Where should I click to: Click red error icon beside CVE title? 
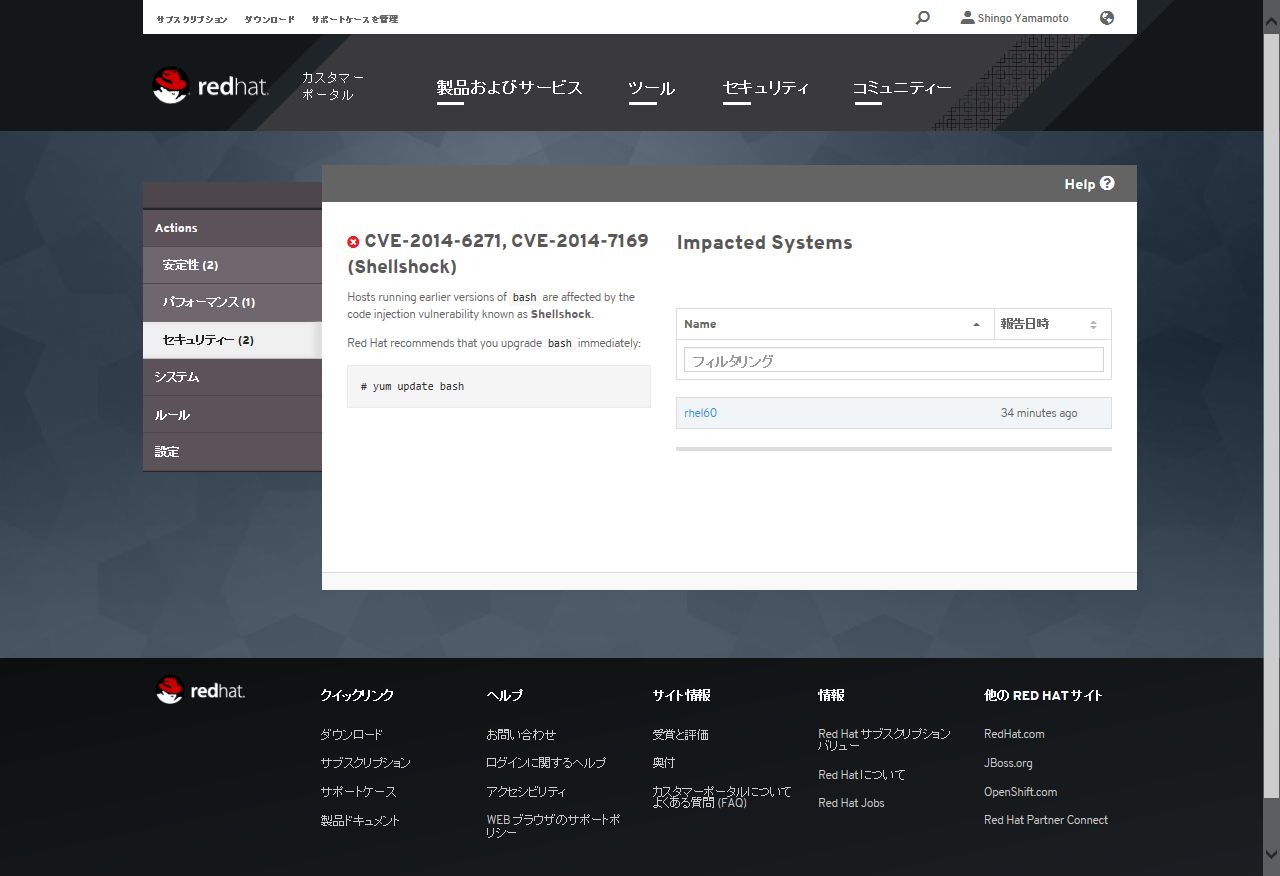click(353, 242)
